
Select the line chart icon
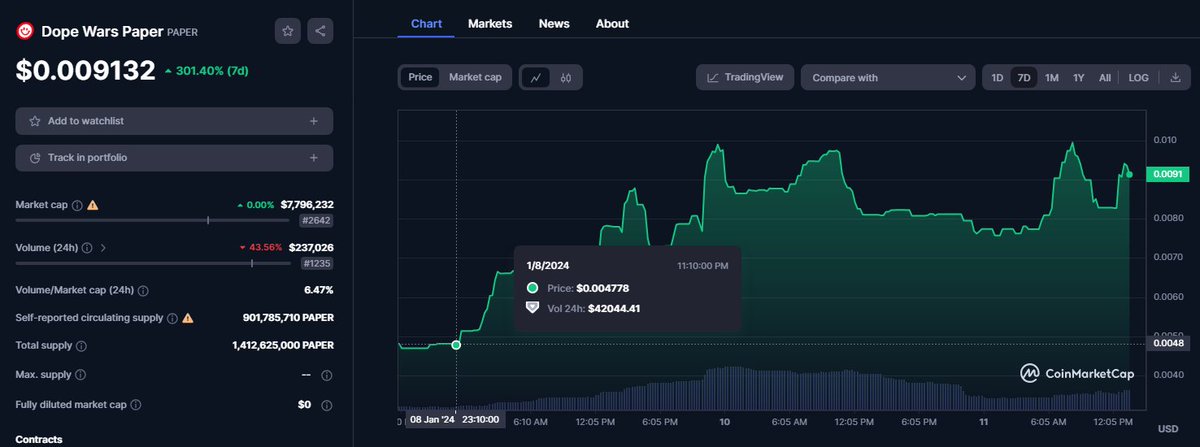point(535,77)
